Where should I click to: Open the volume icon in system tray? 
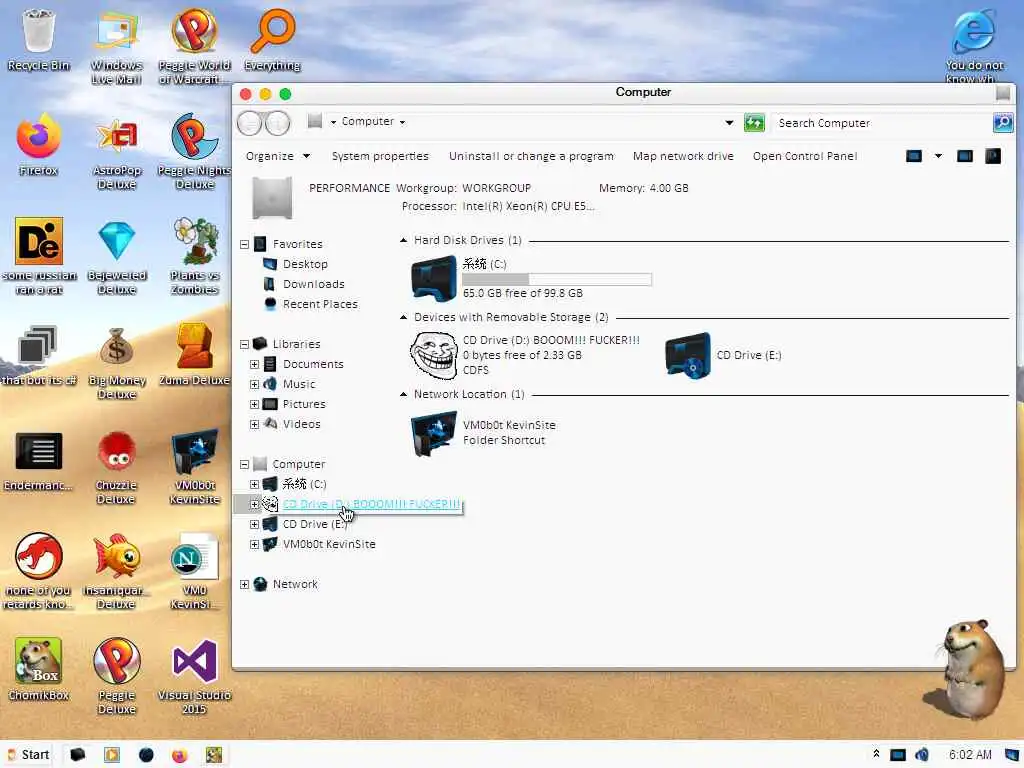(x=922, y=755)
